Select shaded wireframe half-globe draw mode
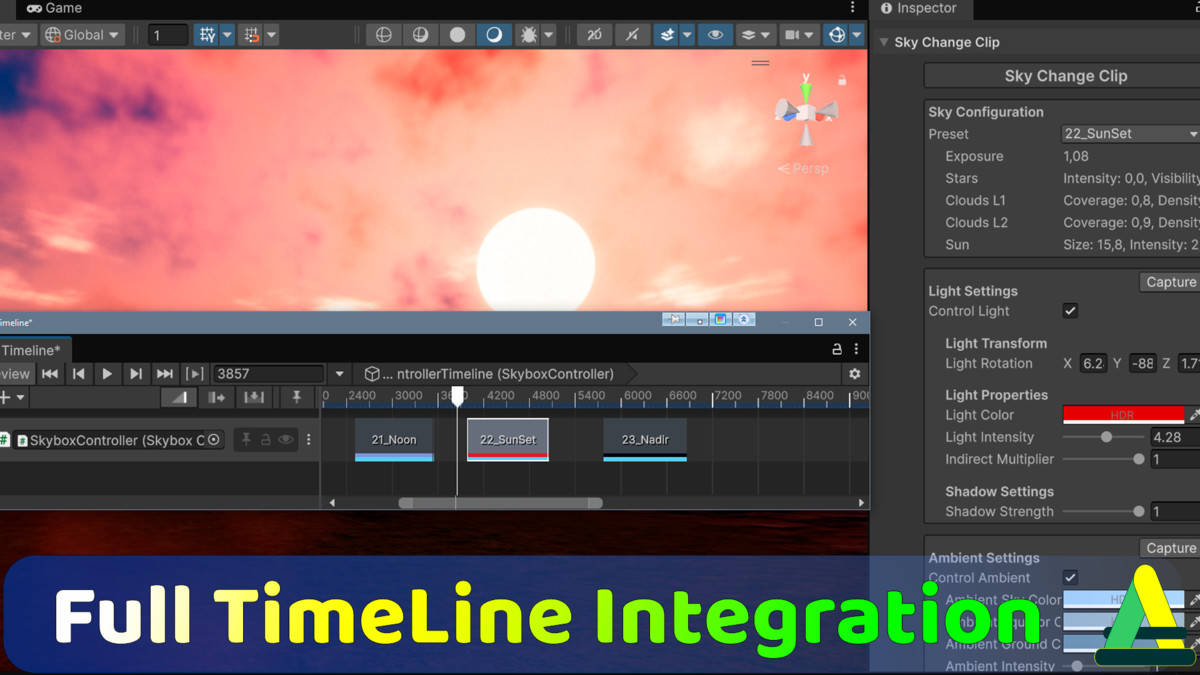 point(421,35)
